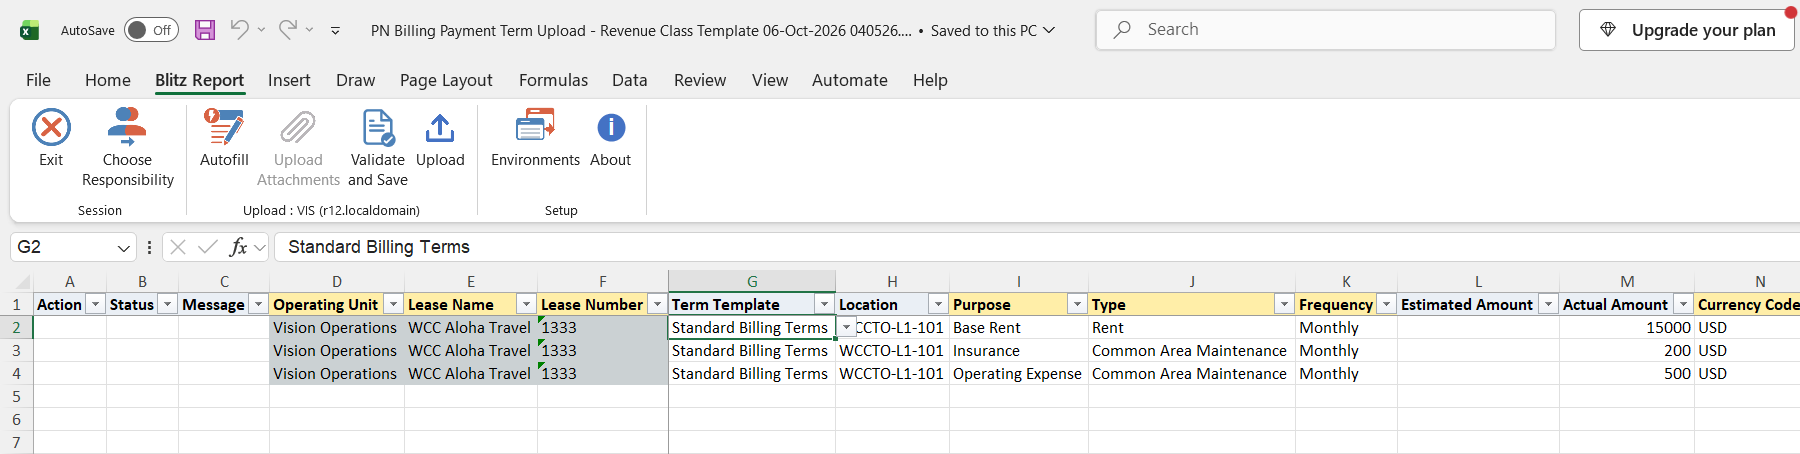Switch to the View tab
Screen dimensions: 1800x454
coord(770,80)
